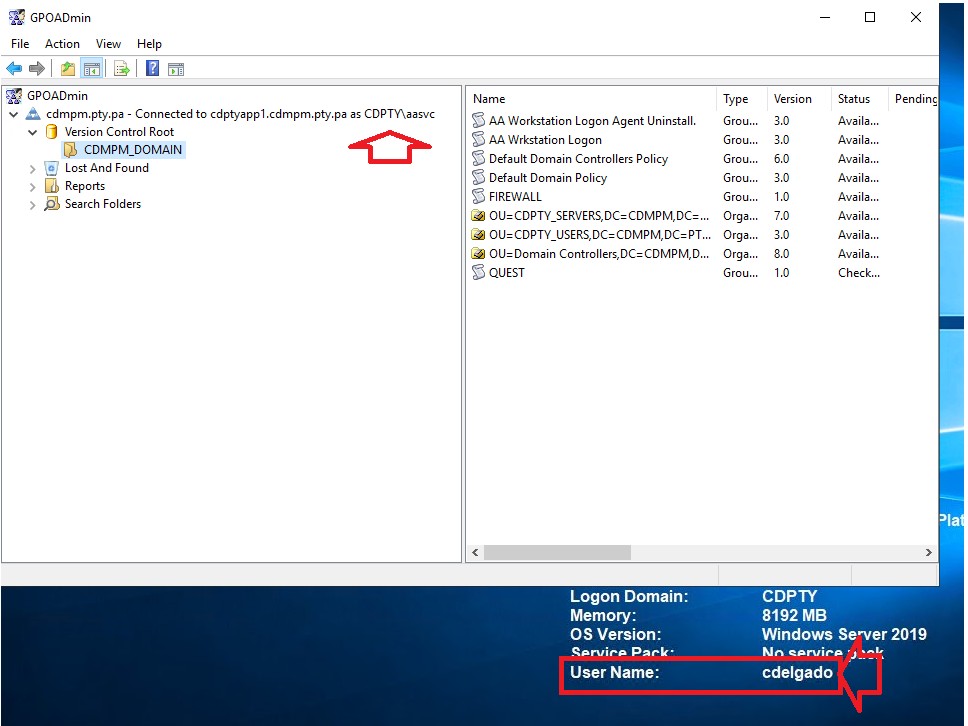Toggle the Show/Hide action pane icon
This screenshot has width=968, height=726.
[176, 69]
